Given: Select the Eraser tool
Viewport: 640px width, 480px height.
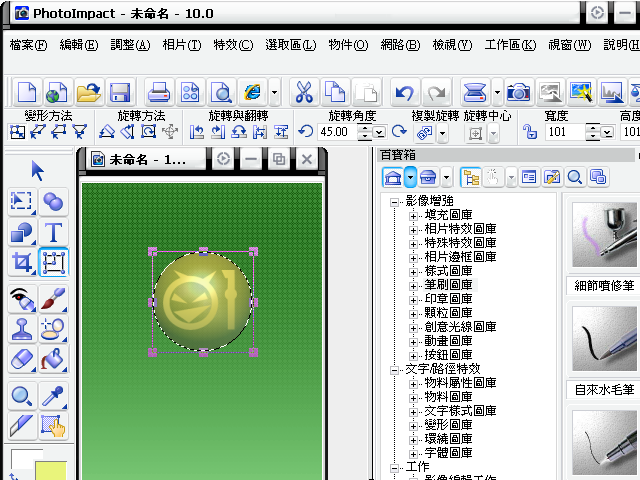Looking at the screenshot, I should click(22, 359).
